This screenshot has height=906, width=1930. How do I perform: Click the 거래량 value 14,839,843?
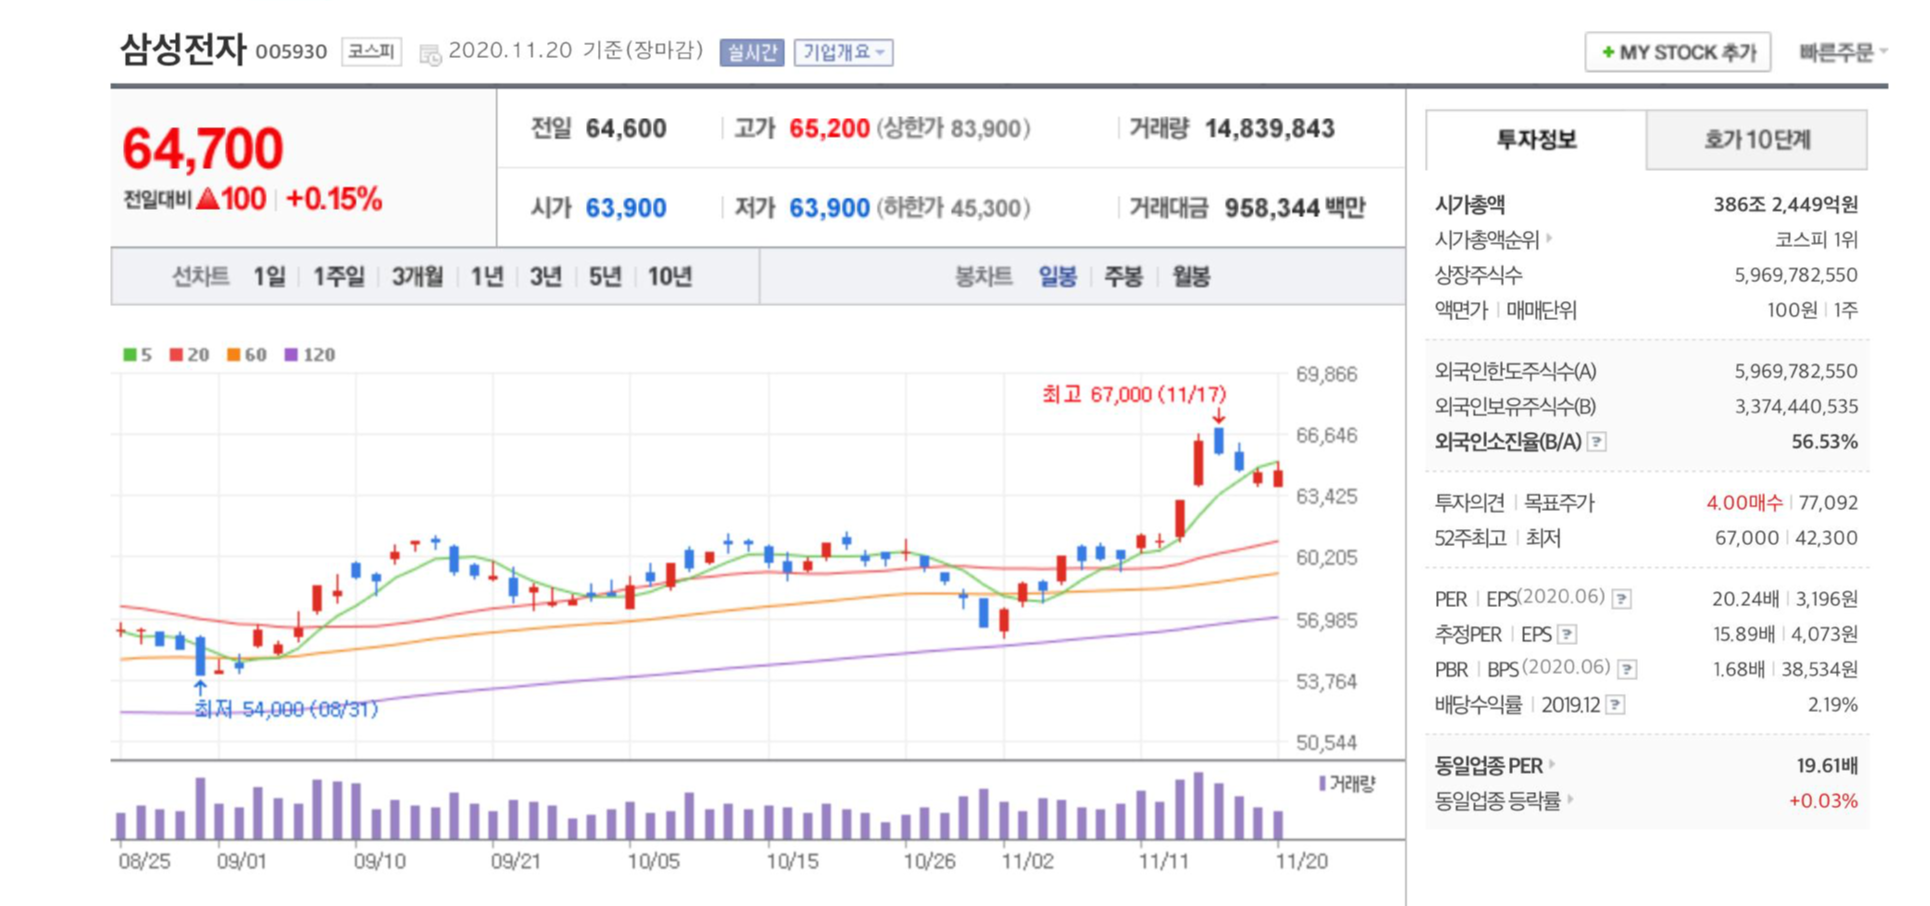tap(1269, 128)
